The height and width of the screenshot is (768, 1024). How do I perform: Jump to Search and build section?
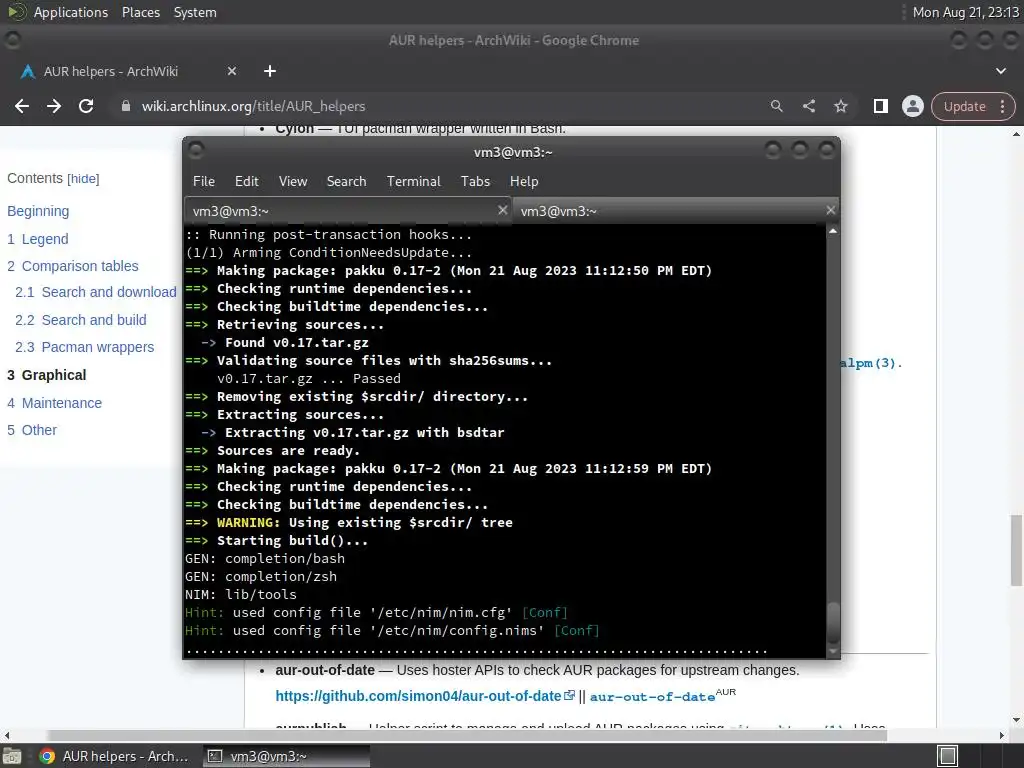(x=80, y=320)
